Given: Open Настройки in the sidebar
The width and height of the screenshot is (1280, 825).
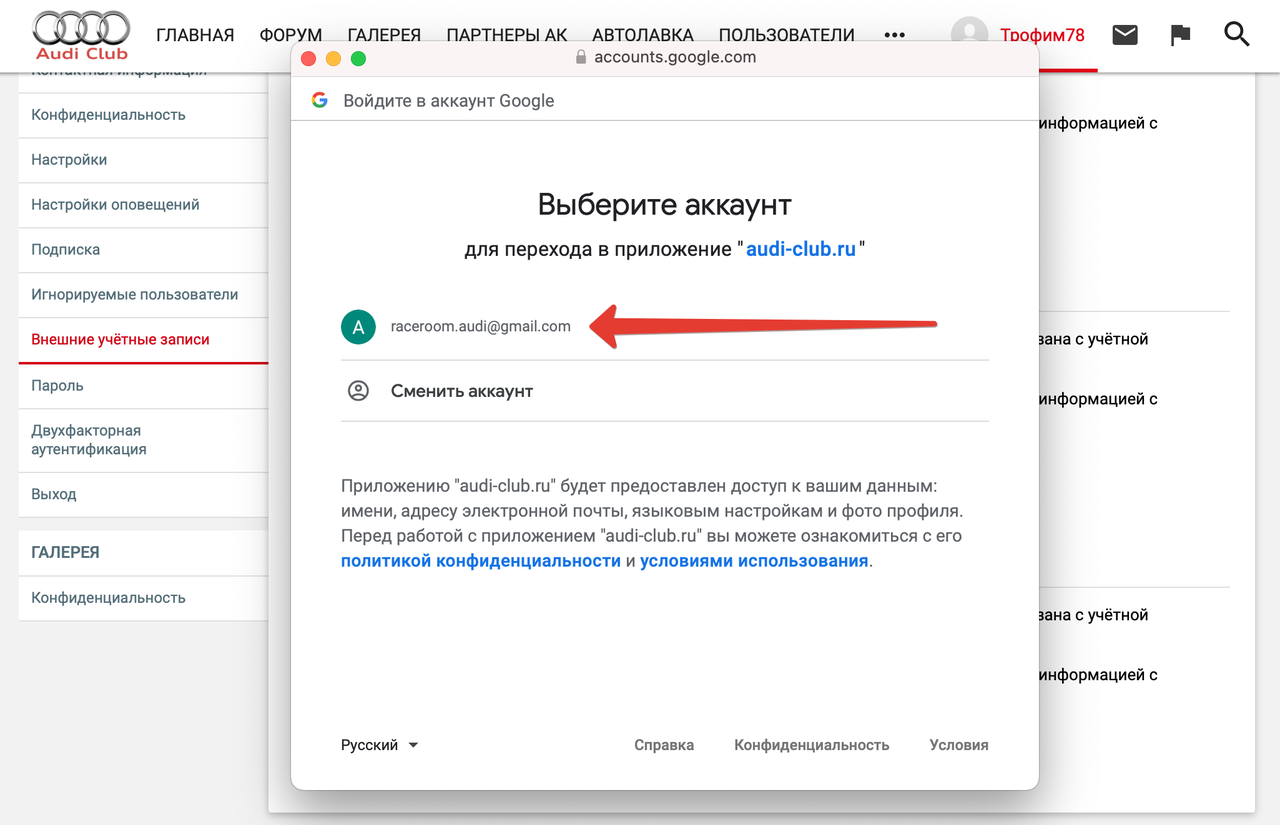Looking at the screenshot, I should pos(143,160).
